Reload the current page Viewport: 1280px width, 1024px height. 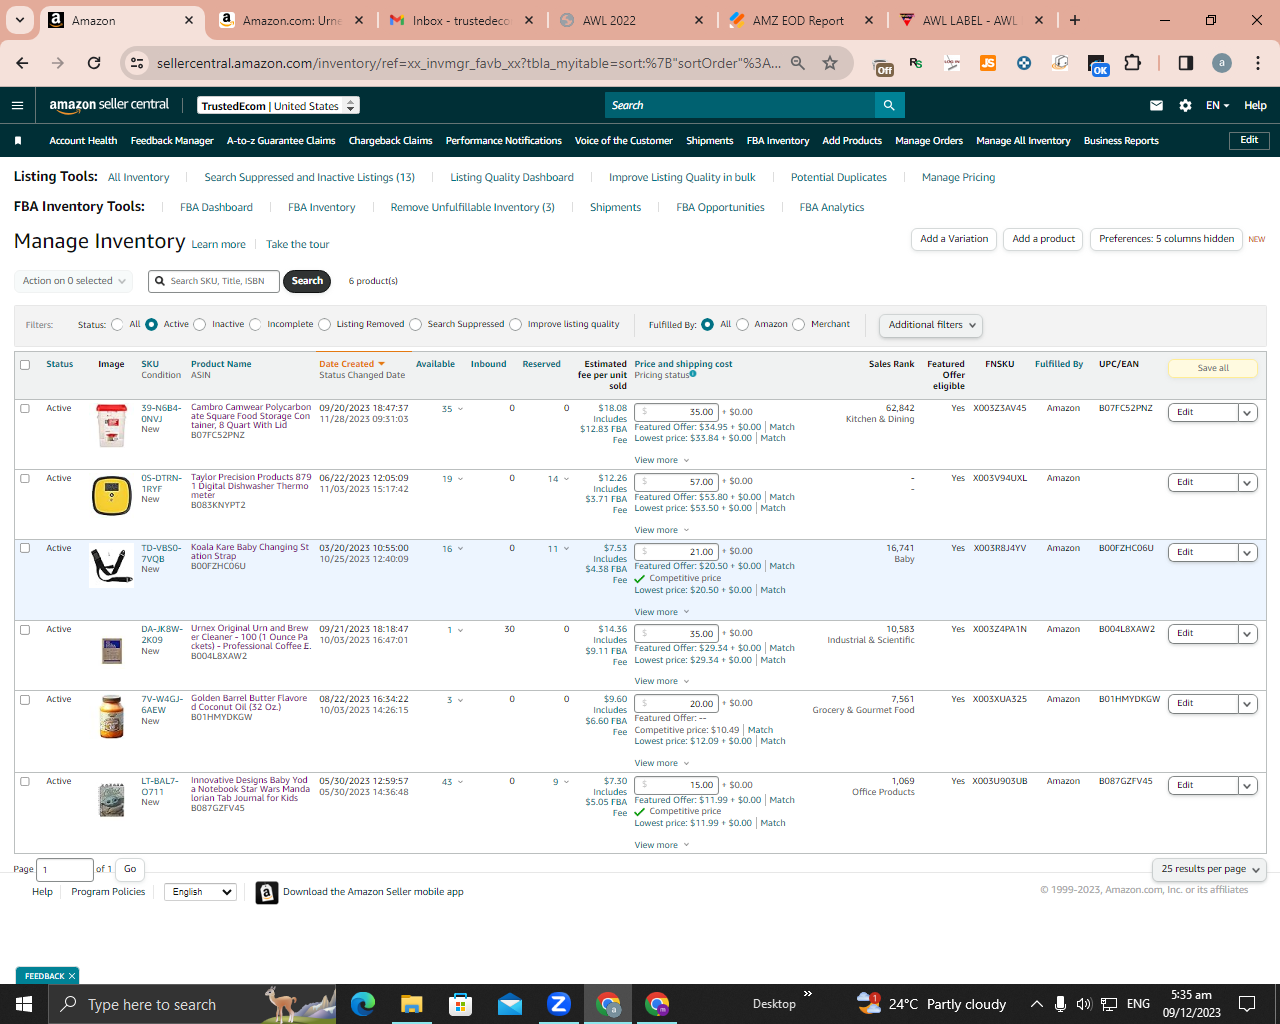click(94, 63)
